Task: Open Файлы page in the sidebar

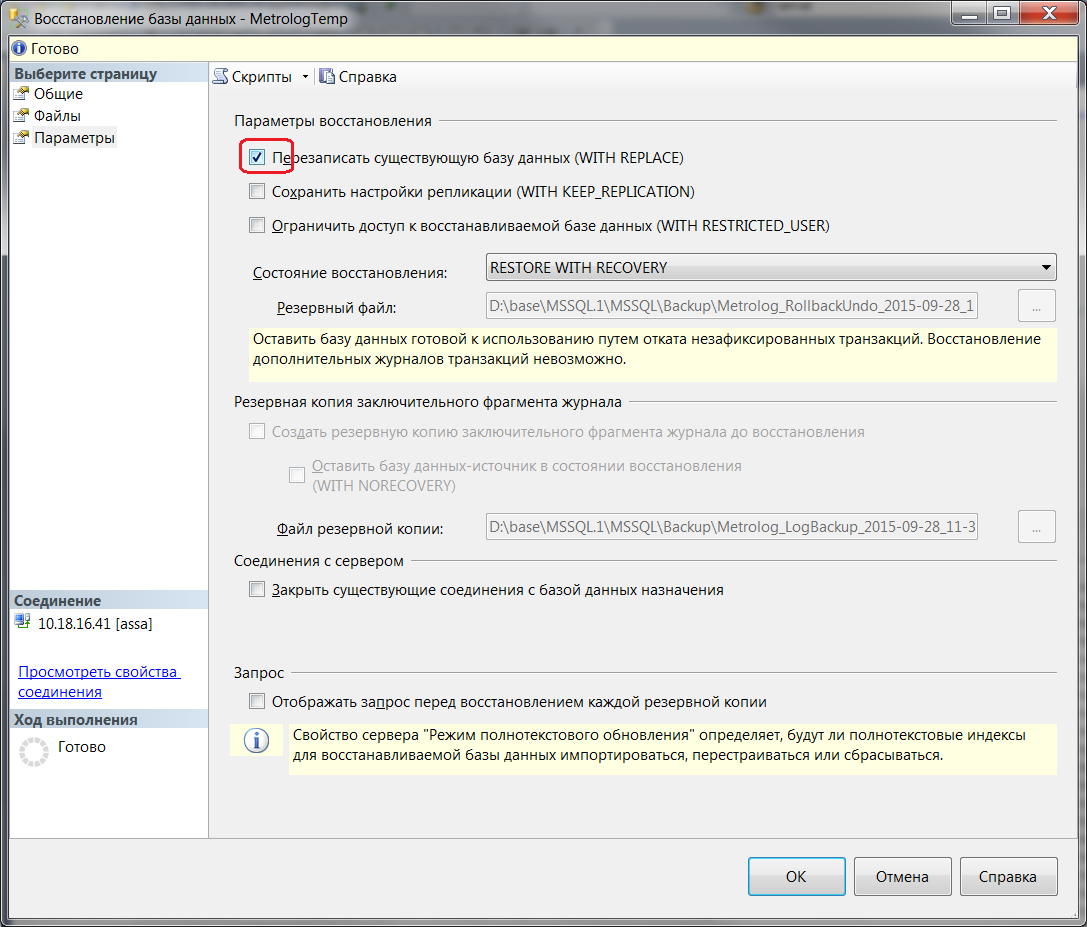Action: tap(57, 116)
